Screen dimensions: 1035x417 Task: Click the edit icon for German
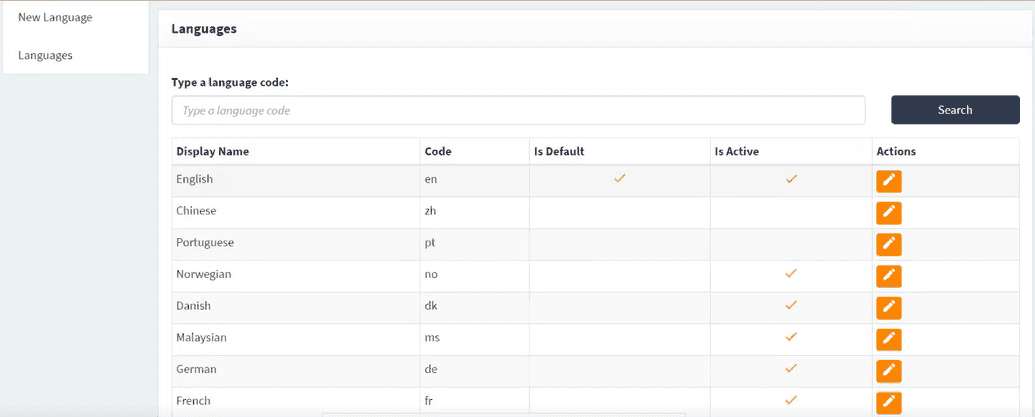pos(888,371)
